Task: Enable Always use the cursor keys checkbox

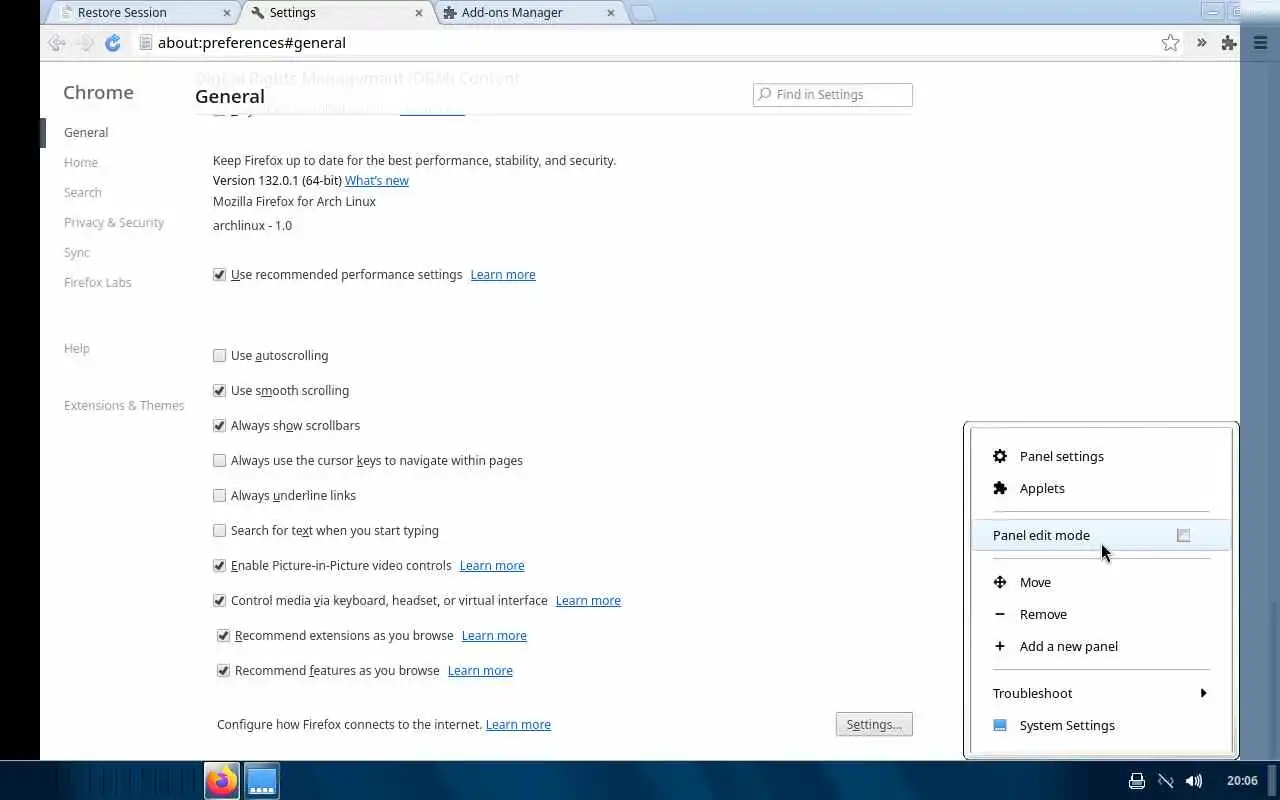Action: pyautogui.click(x=219, y=460)
